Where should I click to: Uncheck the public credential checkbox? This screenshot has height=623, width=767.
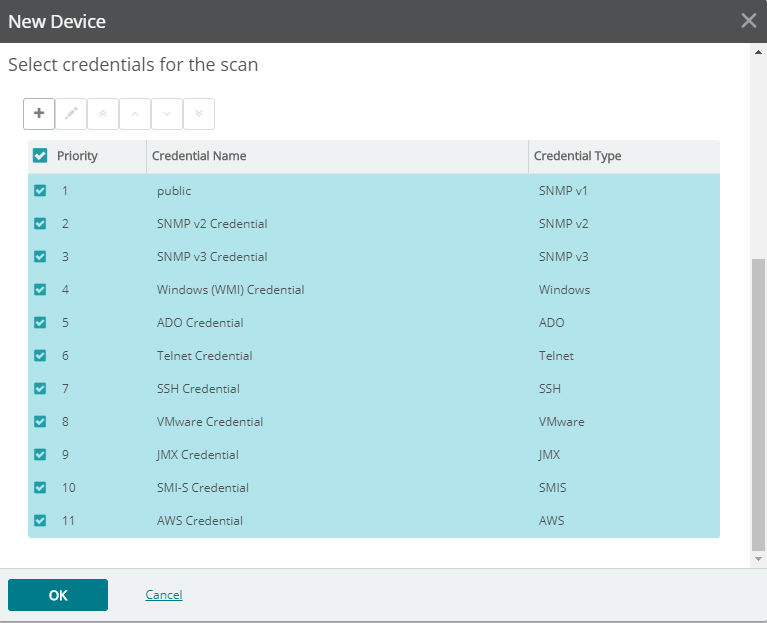tap(40, 191)
